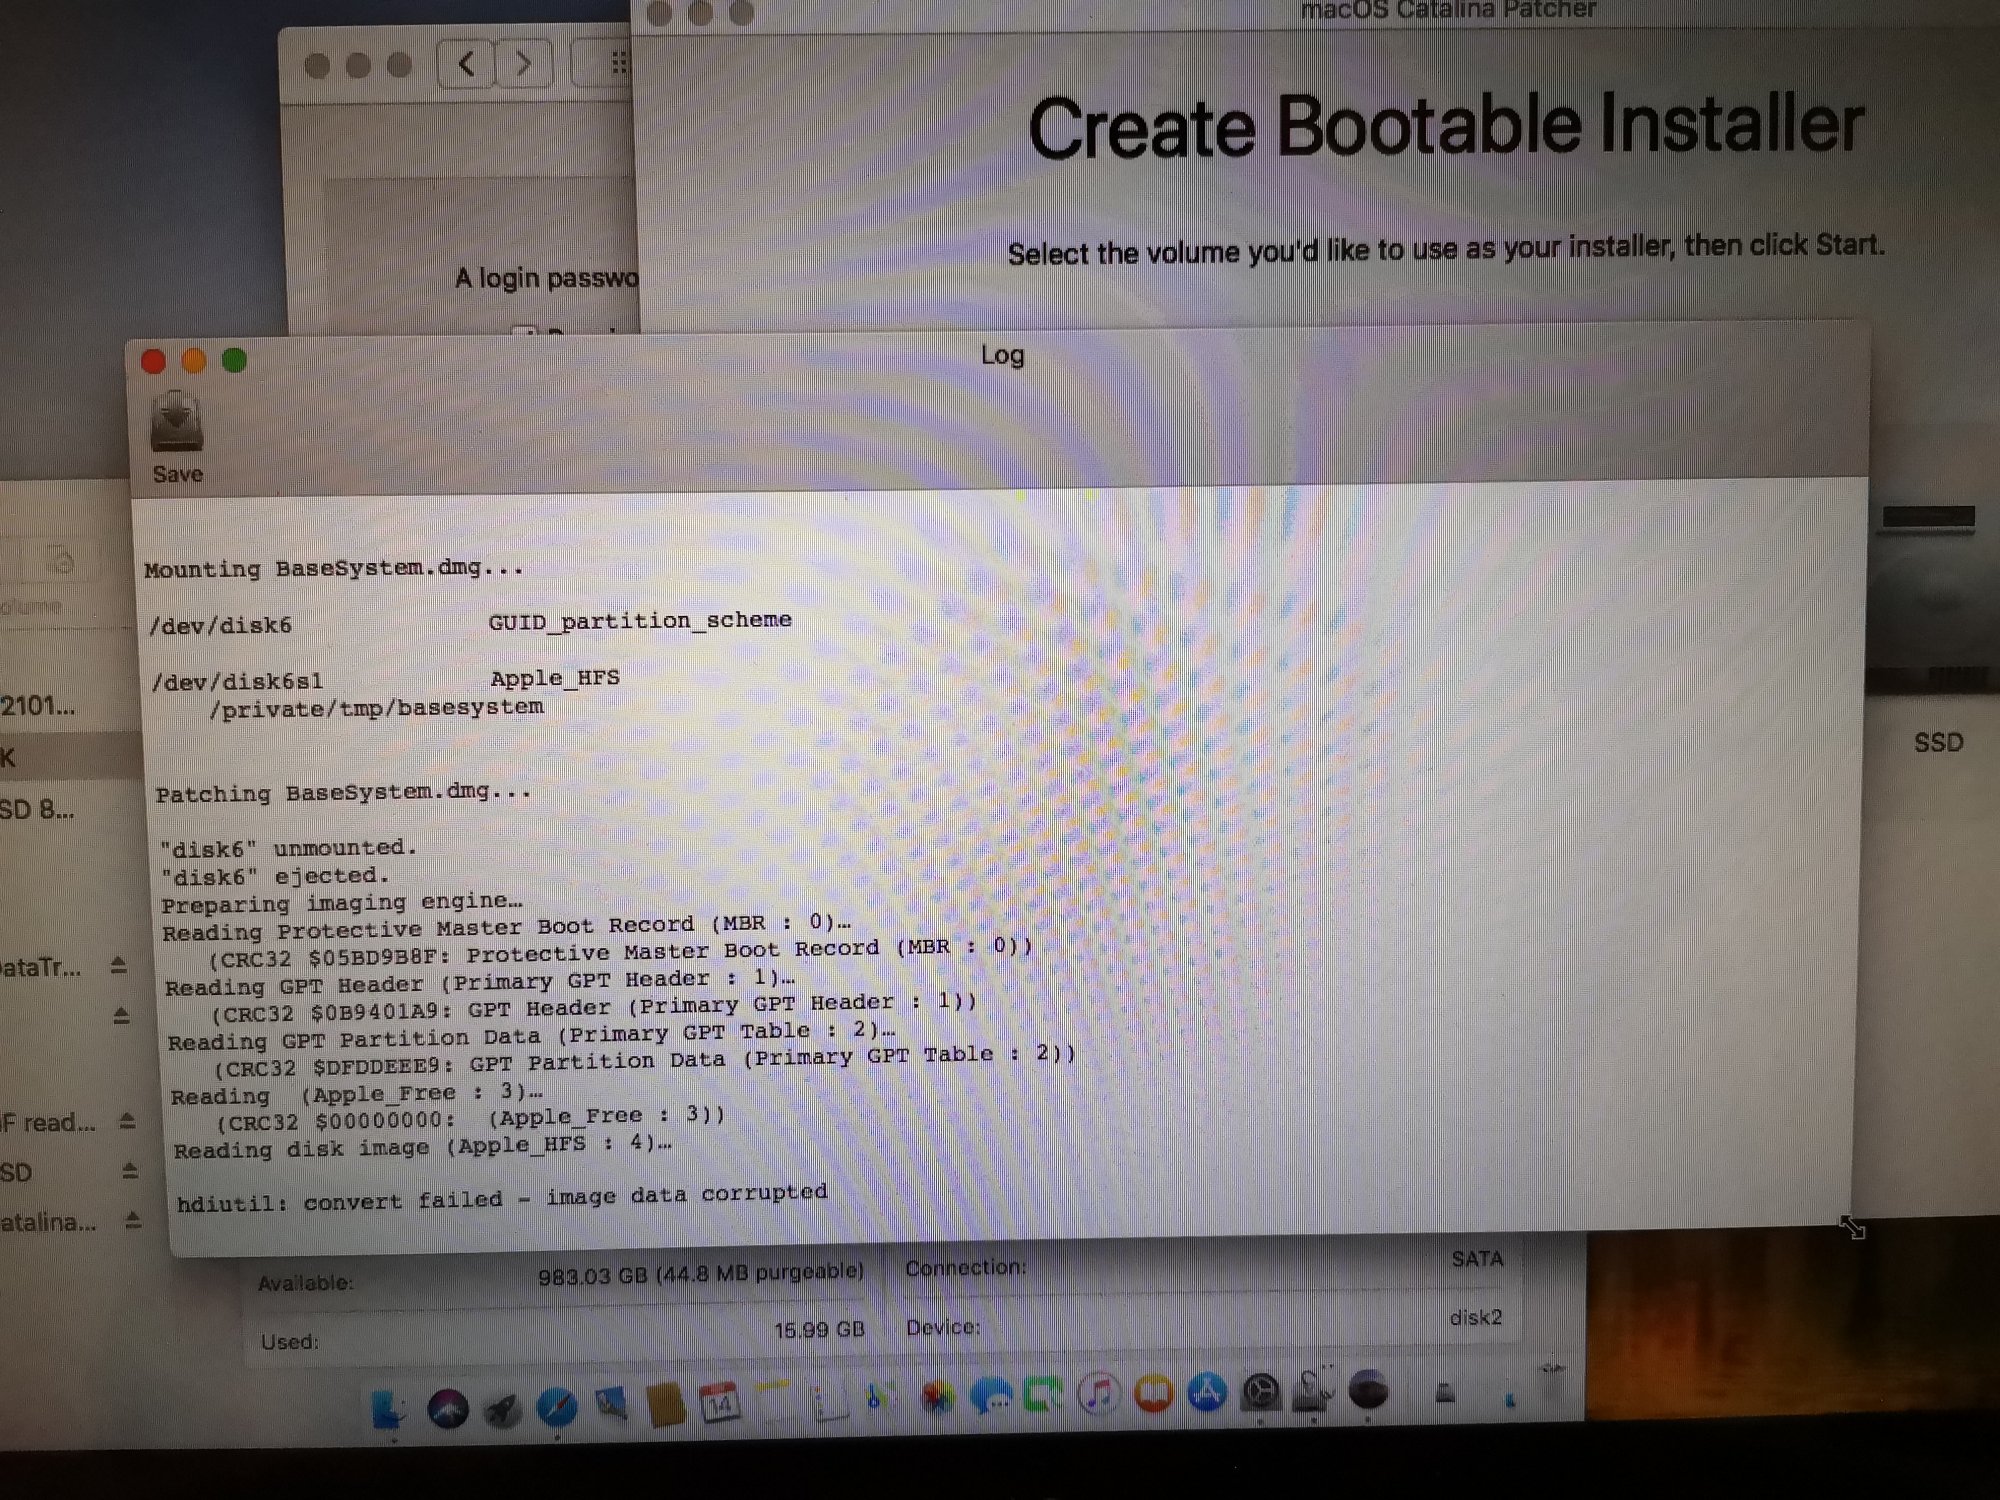Open Safari from the dock
The width and height of the screenshot is (2000, 1500).
click(557, 1407)
